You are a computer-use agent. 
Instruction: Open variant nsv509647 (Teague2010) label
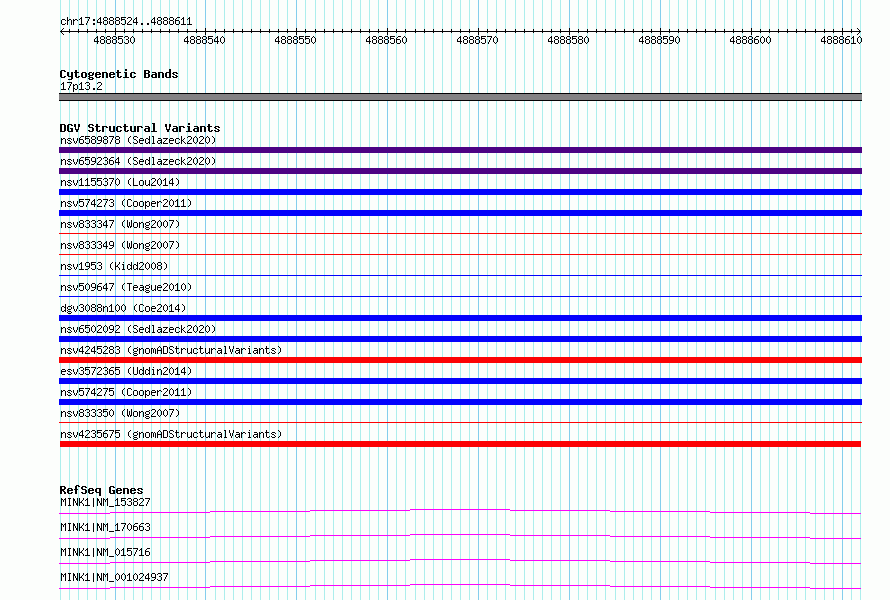126,287
